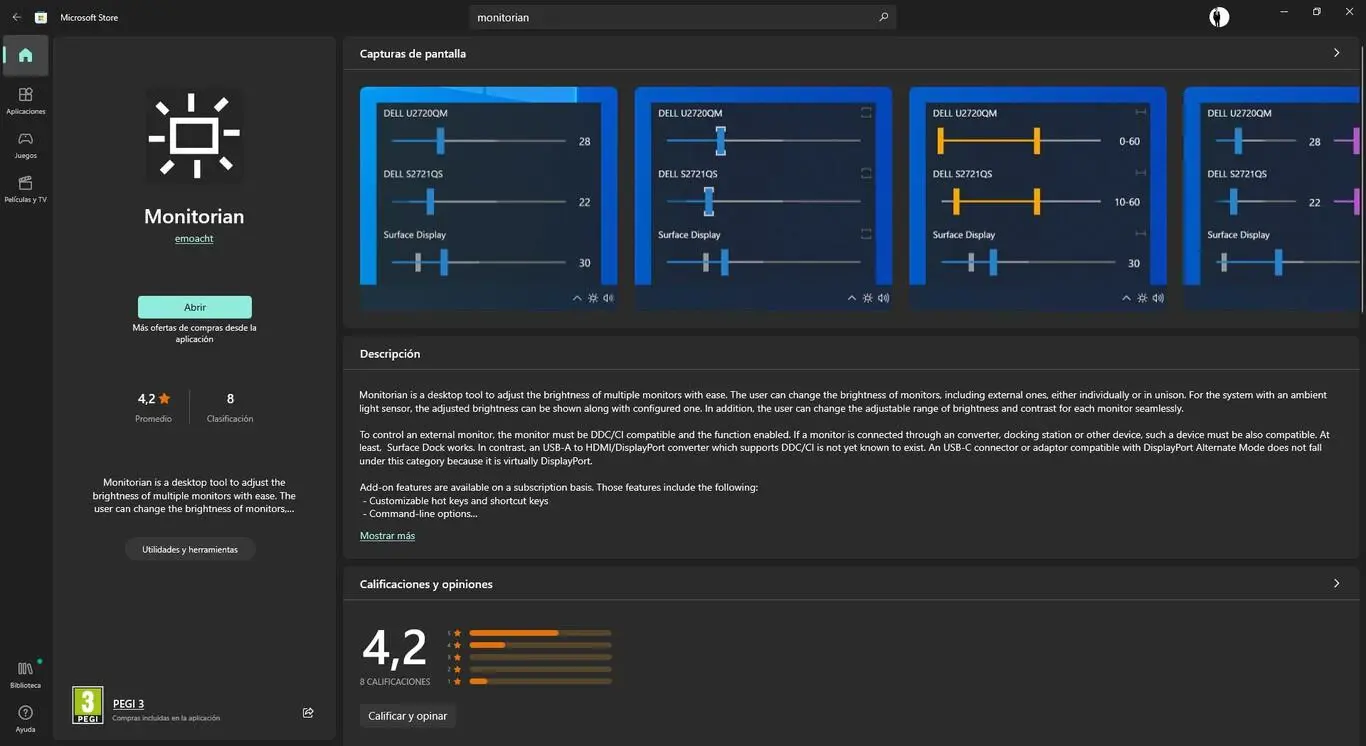Image resolution: width=1366 pixels, height=746 pixels.
Task: Click the large 4,2 rating score
Action: point(394,648)
